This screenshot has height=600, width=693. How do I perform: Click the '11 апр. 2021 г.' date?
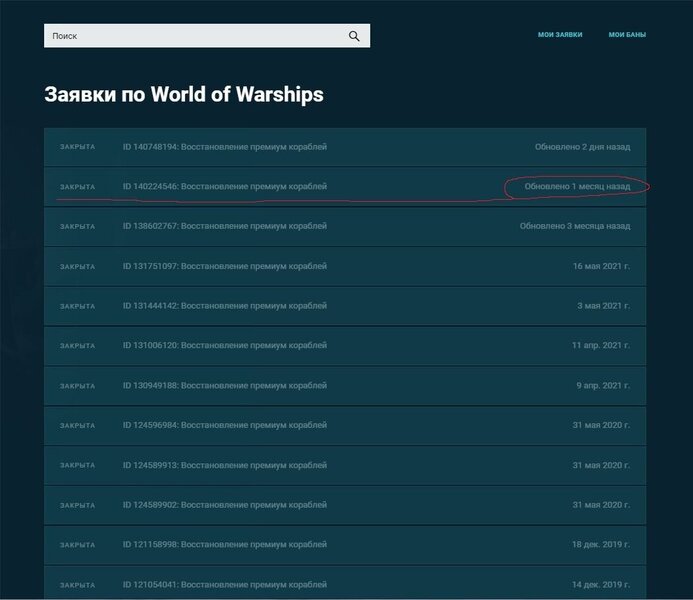tap(601, 346)
